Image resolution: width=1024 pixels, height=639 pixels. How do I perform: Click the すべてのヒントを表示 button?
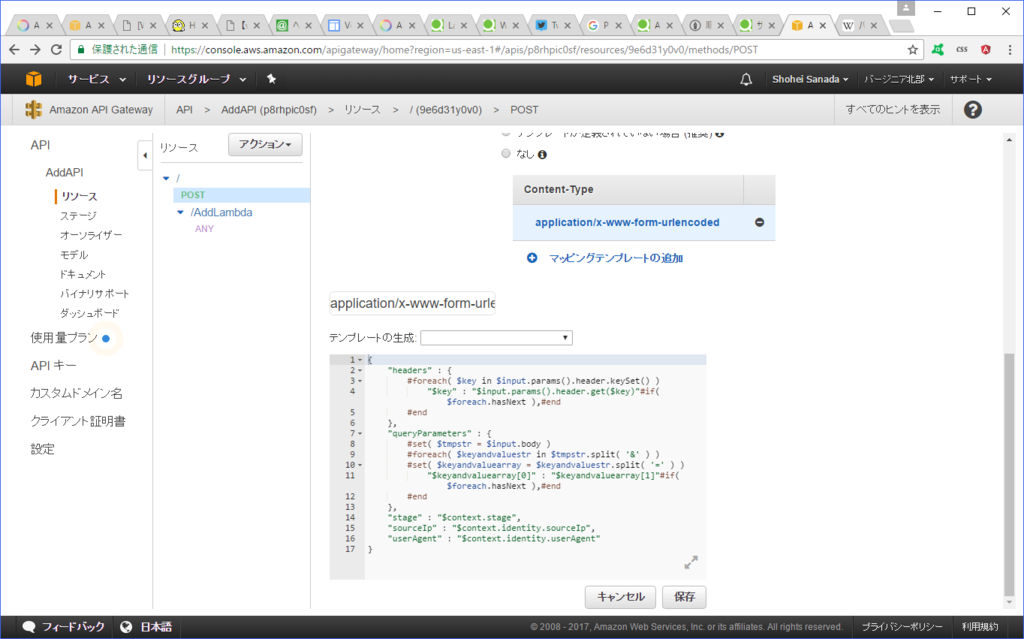(x=893, y=110)
